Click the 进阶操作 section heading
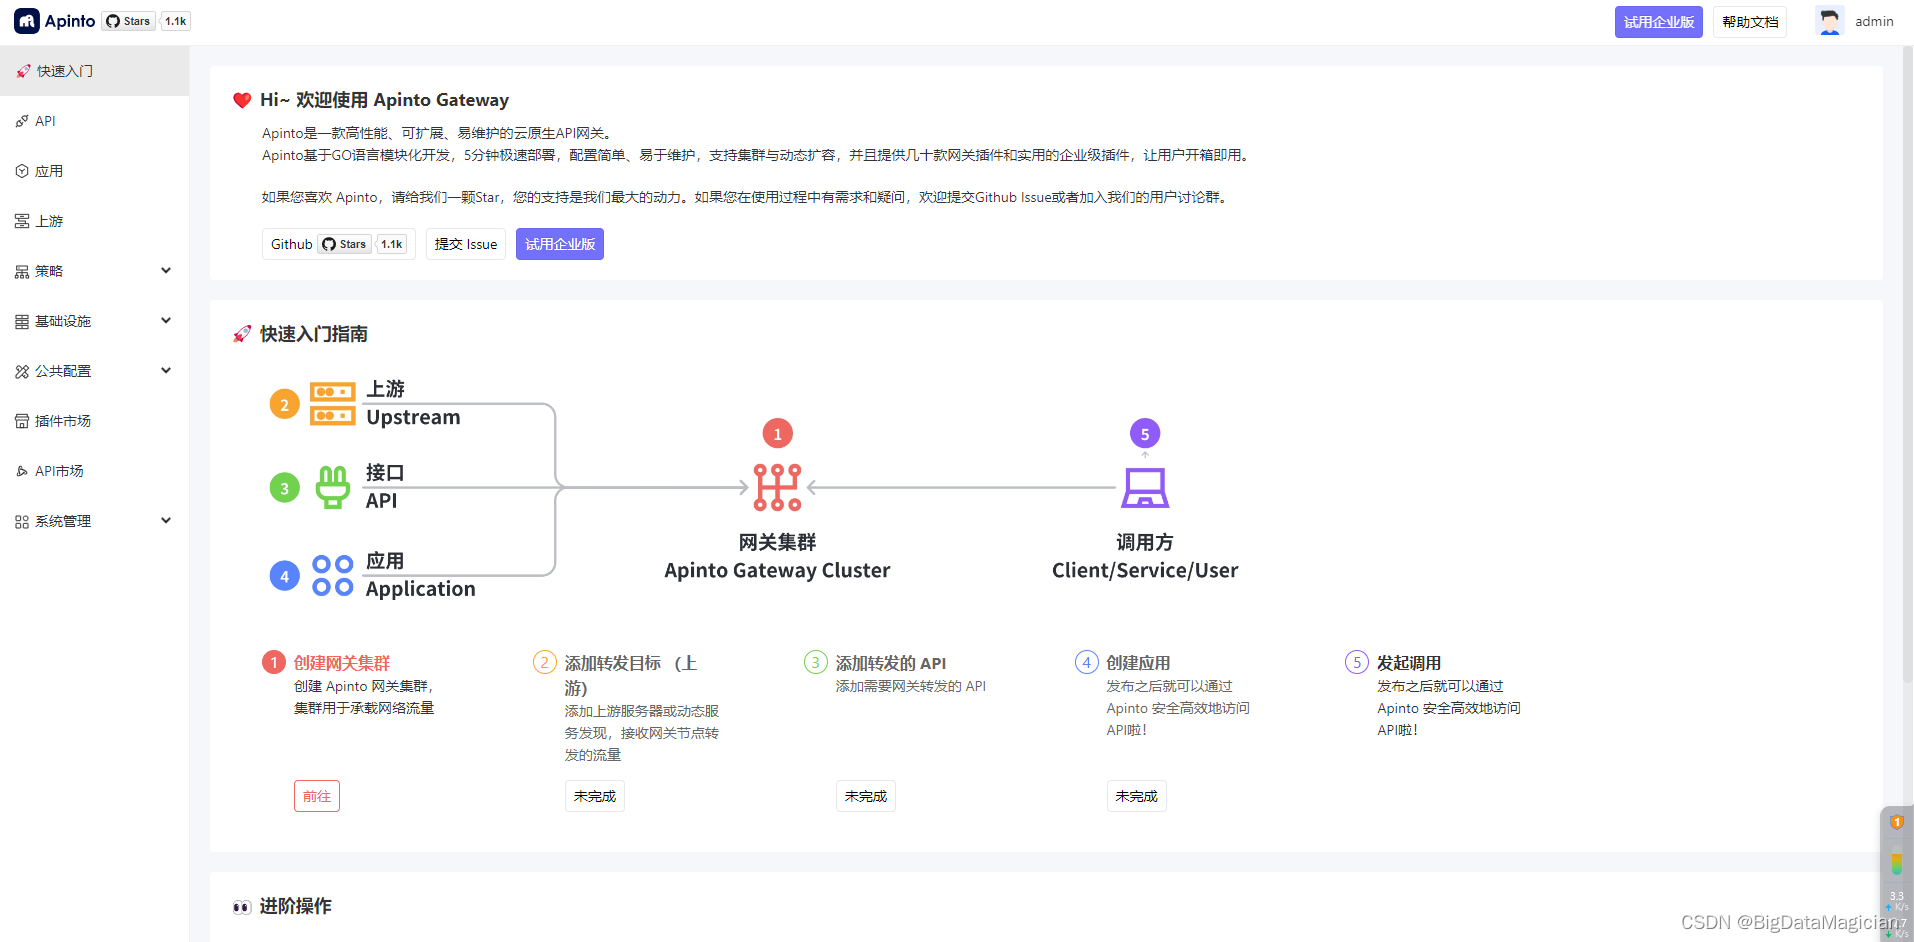1914x942 pixels. click(x=296, y=906)
